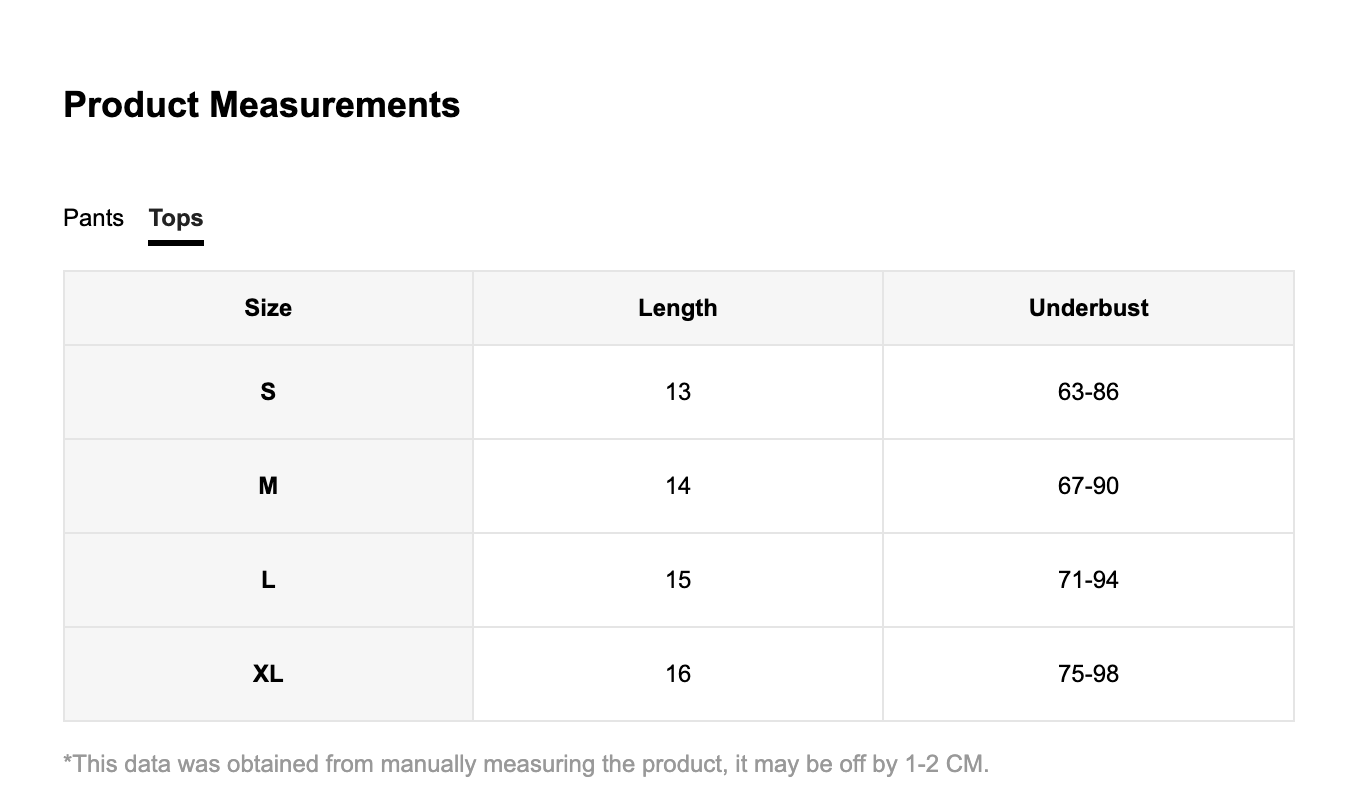Click the length value 16
Screen dimensions: 1368x796
678,674
